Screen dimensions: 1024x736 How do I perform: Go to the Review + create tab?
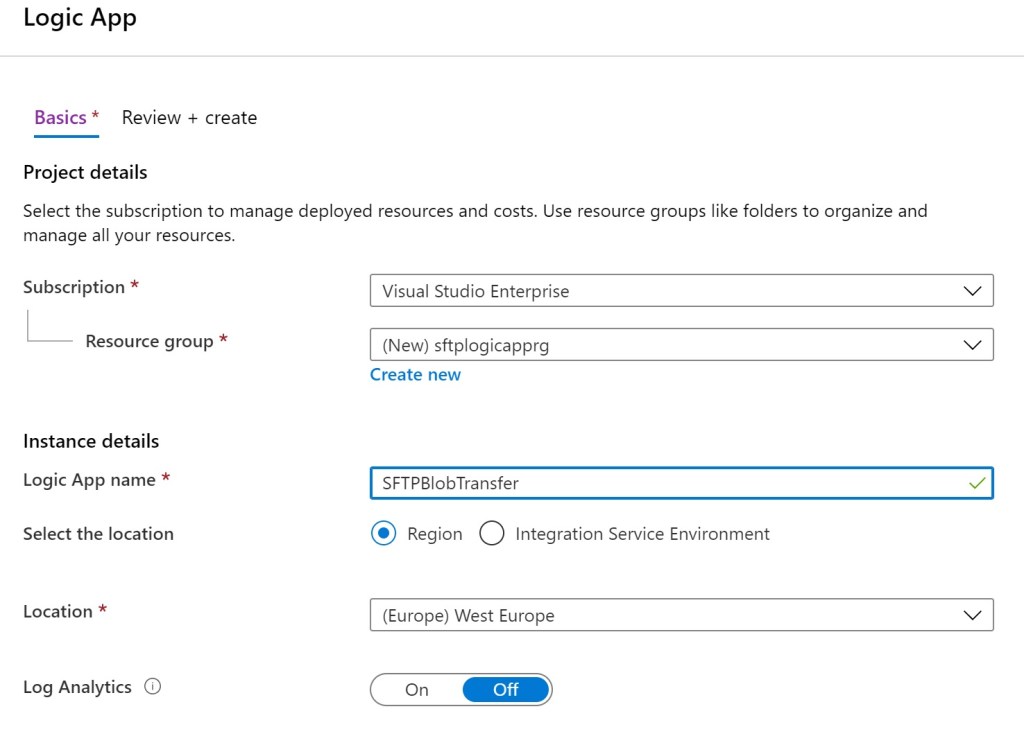(x=189, y=118)
